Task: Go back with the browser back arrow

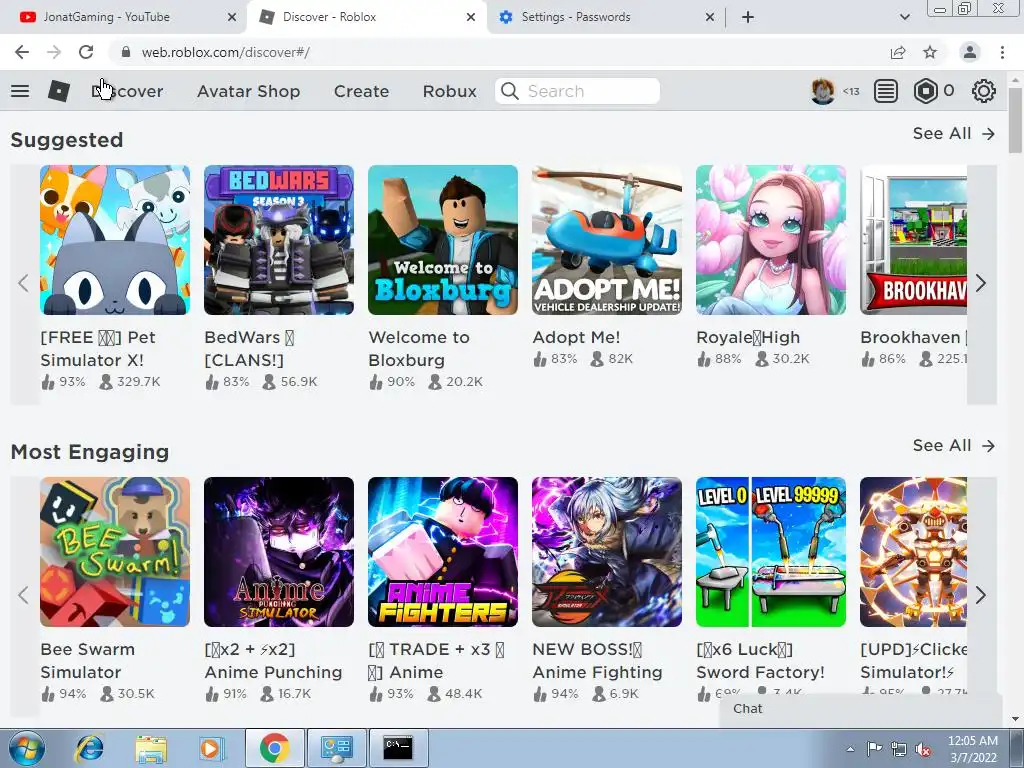Action: click(22, 52)
